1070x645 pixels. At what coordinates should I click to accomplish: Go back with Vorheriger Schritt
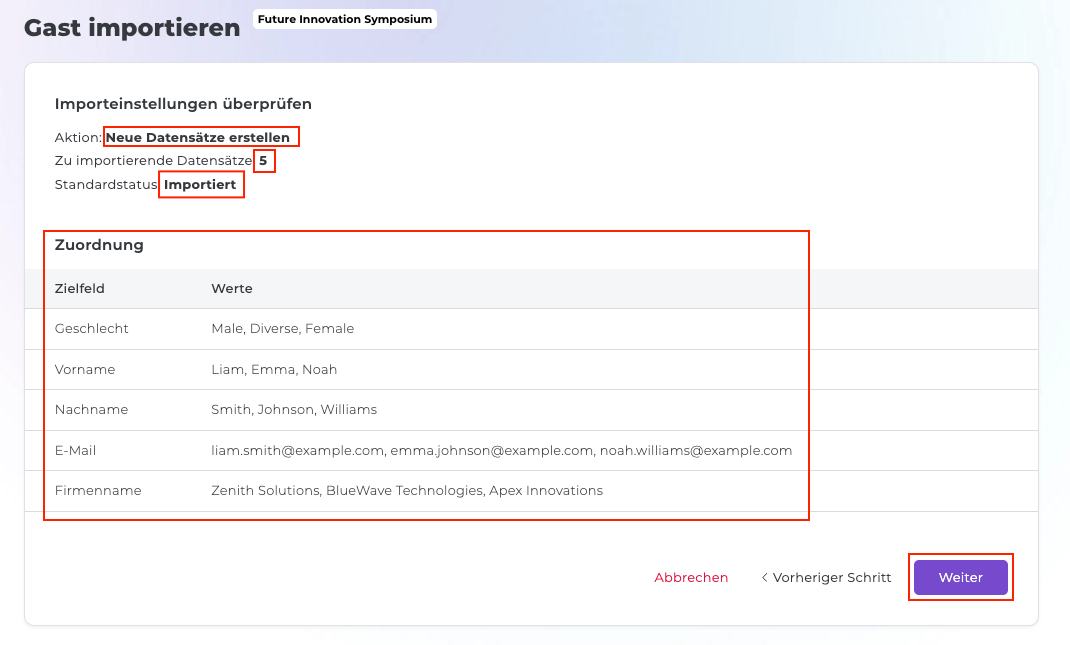click(x=826, y=577)
